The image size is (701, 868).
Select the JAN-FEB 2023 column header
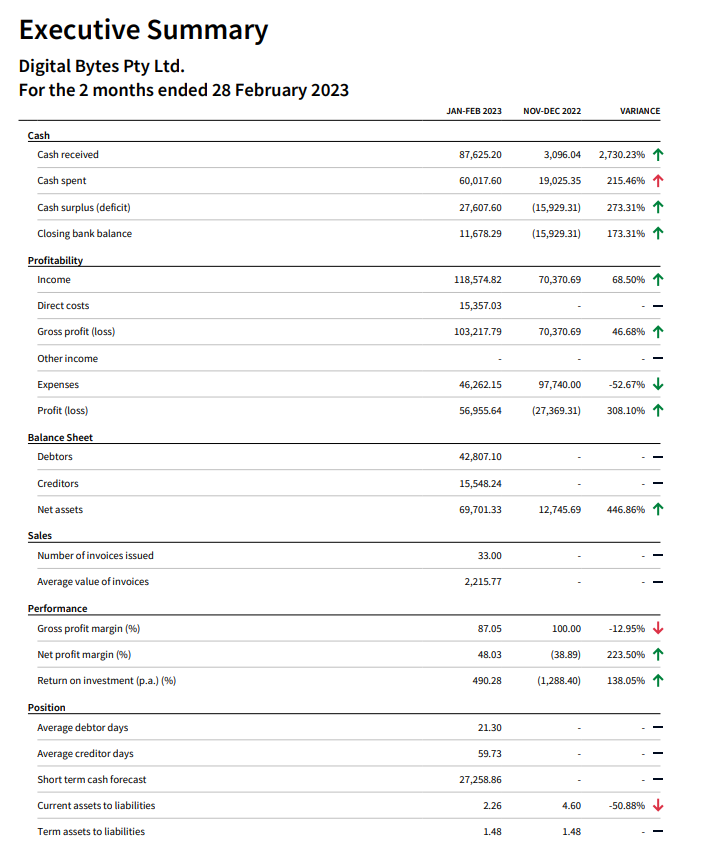(474, 111)
